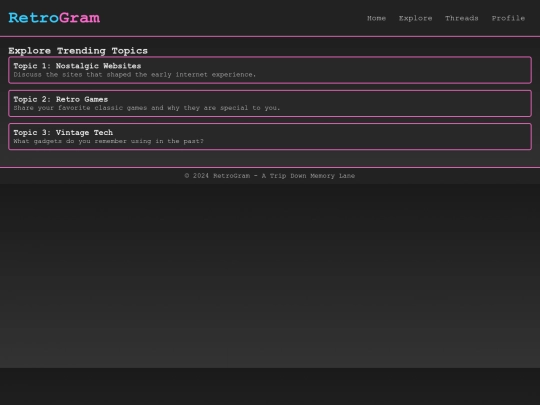This screenshot has height=405, width=540.
Task: Click the RetroGram logo
Action: pos(54,18)
